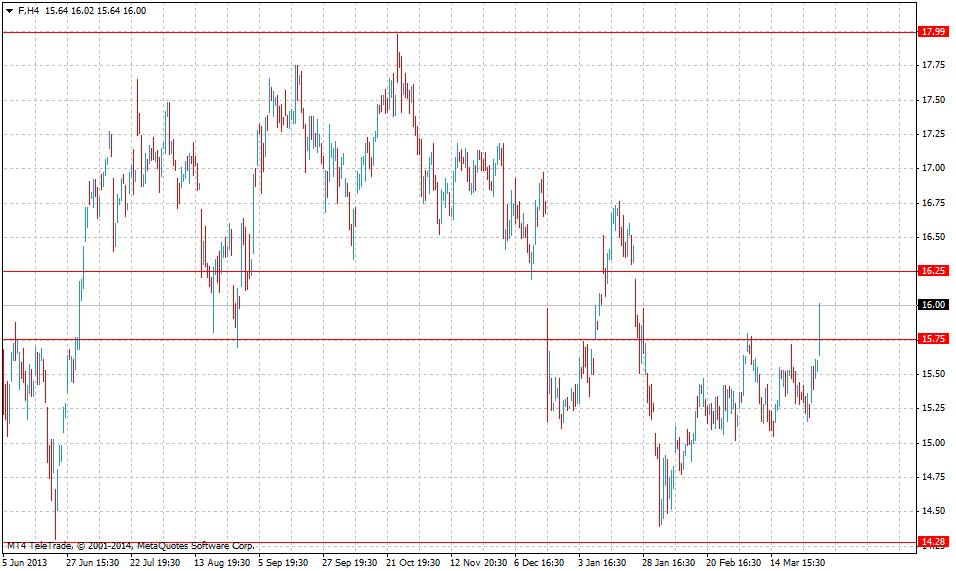Click the 5 Jun 2013 date label
The image size is (956, 571).
tap(25, 562)
